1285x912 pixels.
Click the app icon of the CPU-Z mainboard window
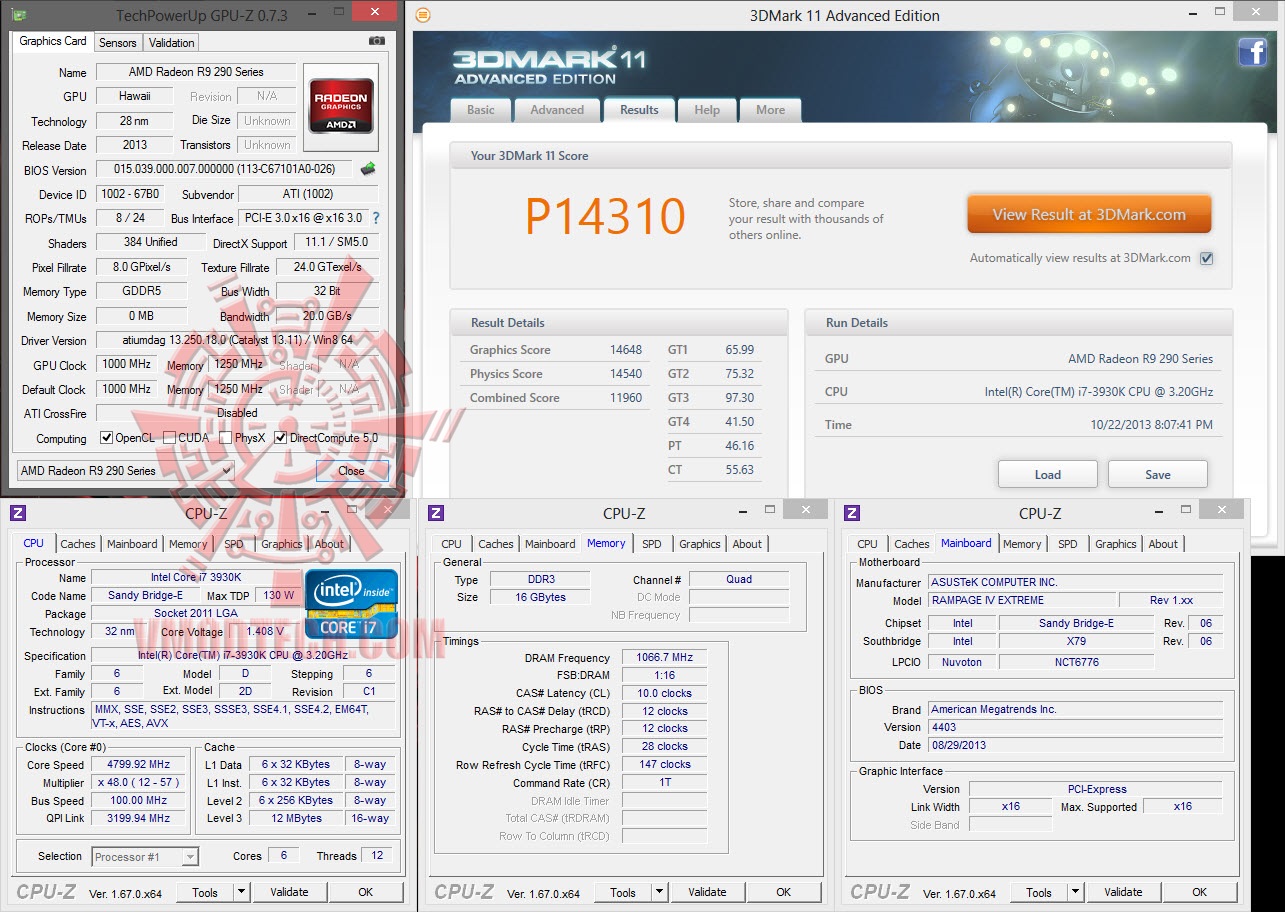click(x=851, y=513)
